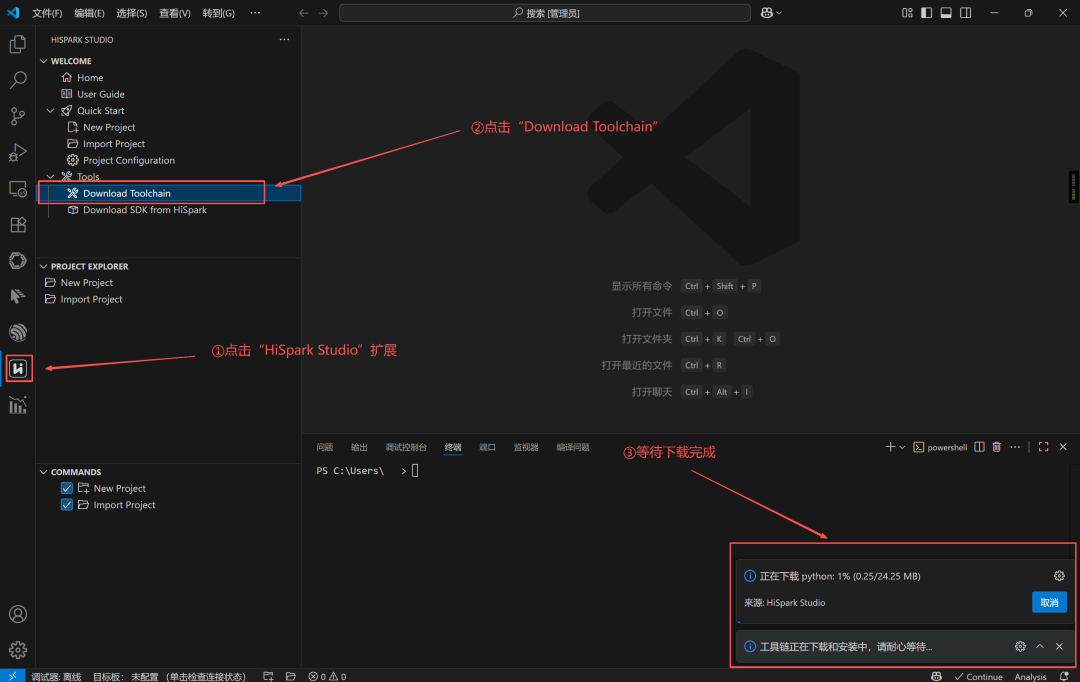Image resolution: width=1080 pixels, height=682 pixels.
Task: Toggle primary side bar visibility
Action: tap(926, 12)
